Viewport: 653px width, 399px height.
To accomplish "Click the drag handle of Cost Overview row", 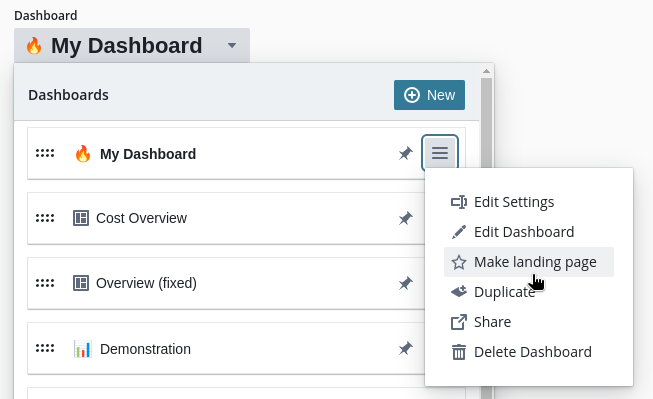I will click(x=45, y=218).
